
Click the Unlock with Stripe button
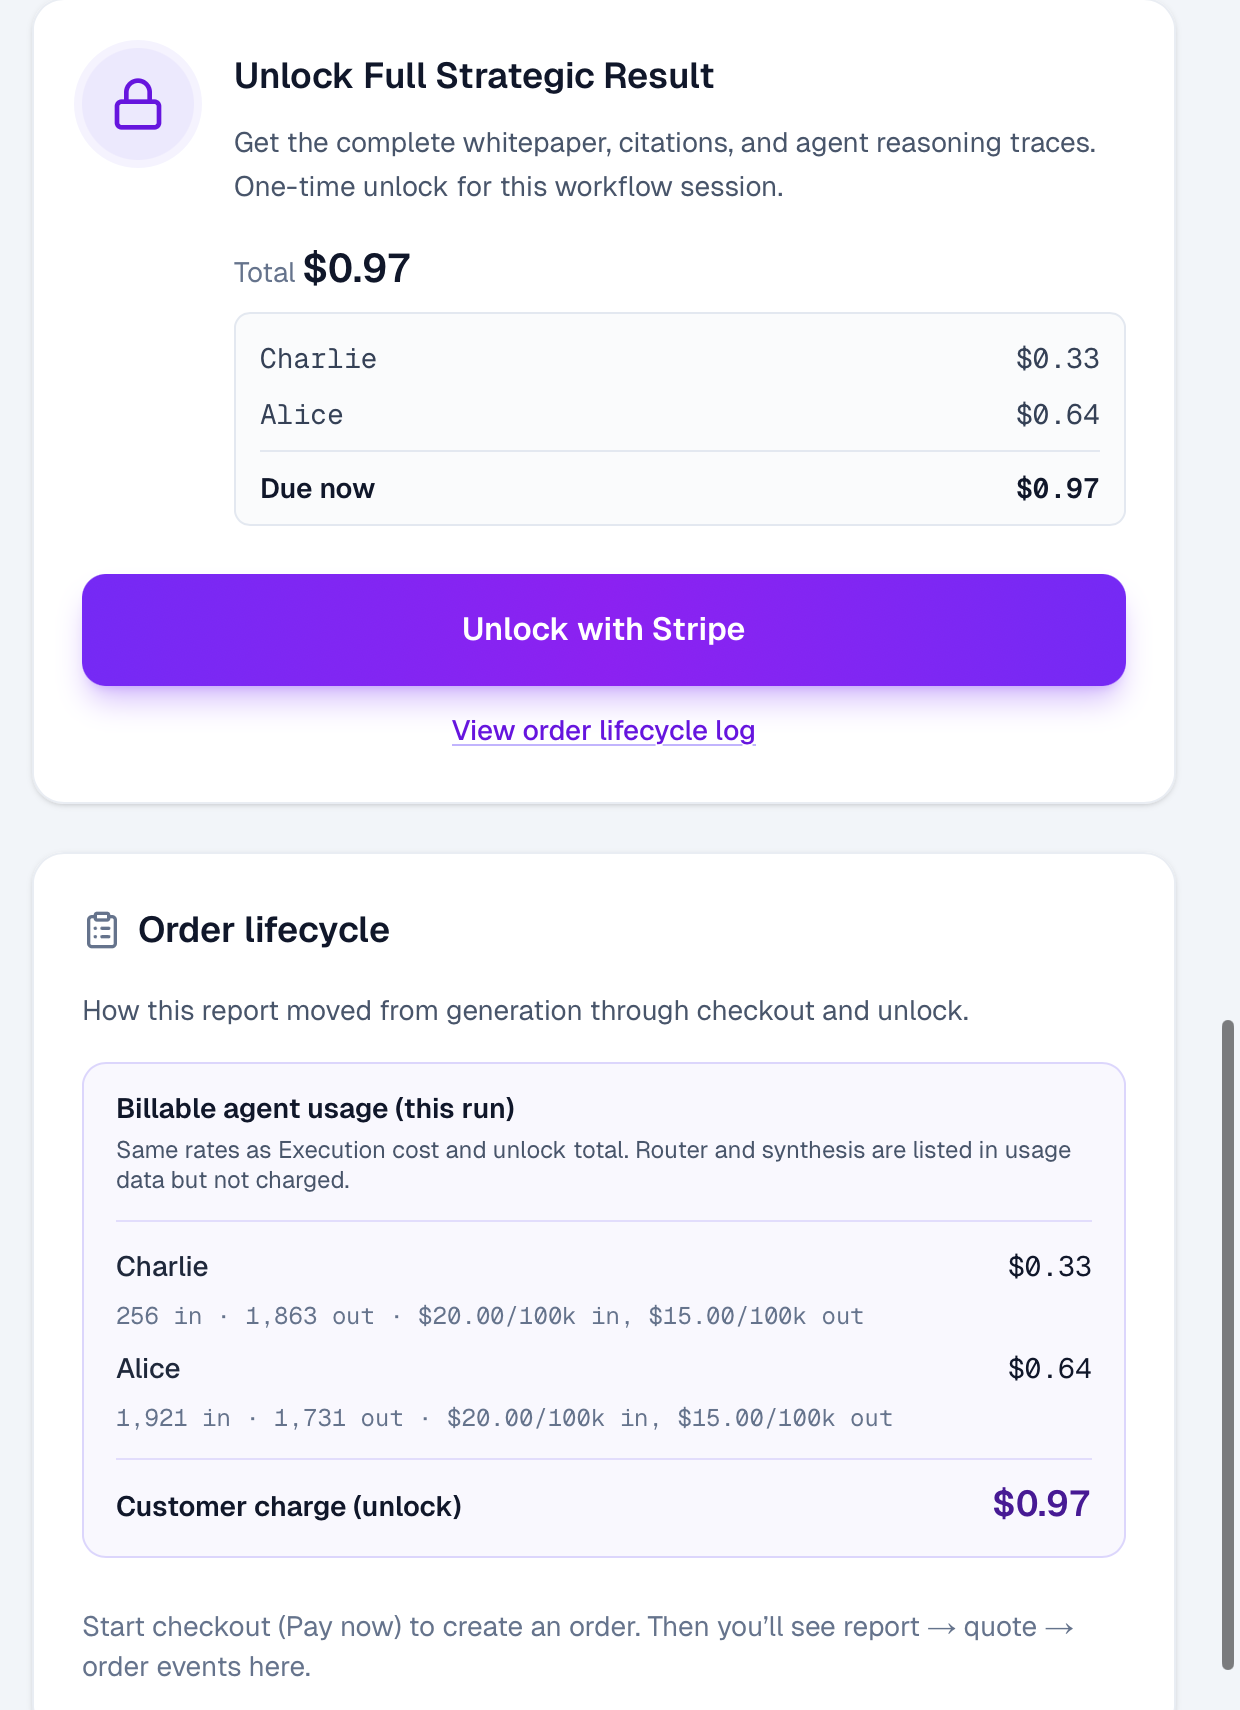click(604, 630)
